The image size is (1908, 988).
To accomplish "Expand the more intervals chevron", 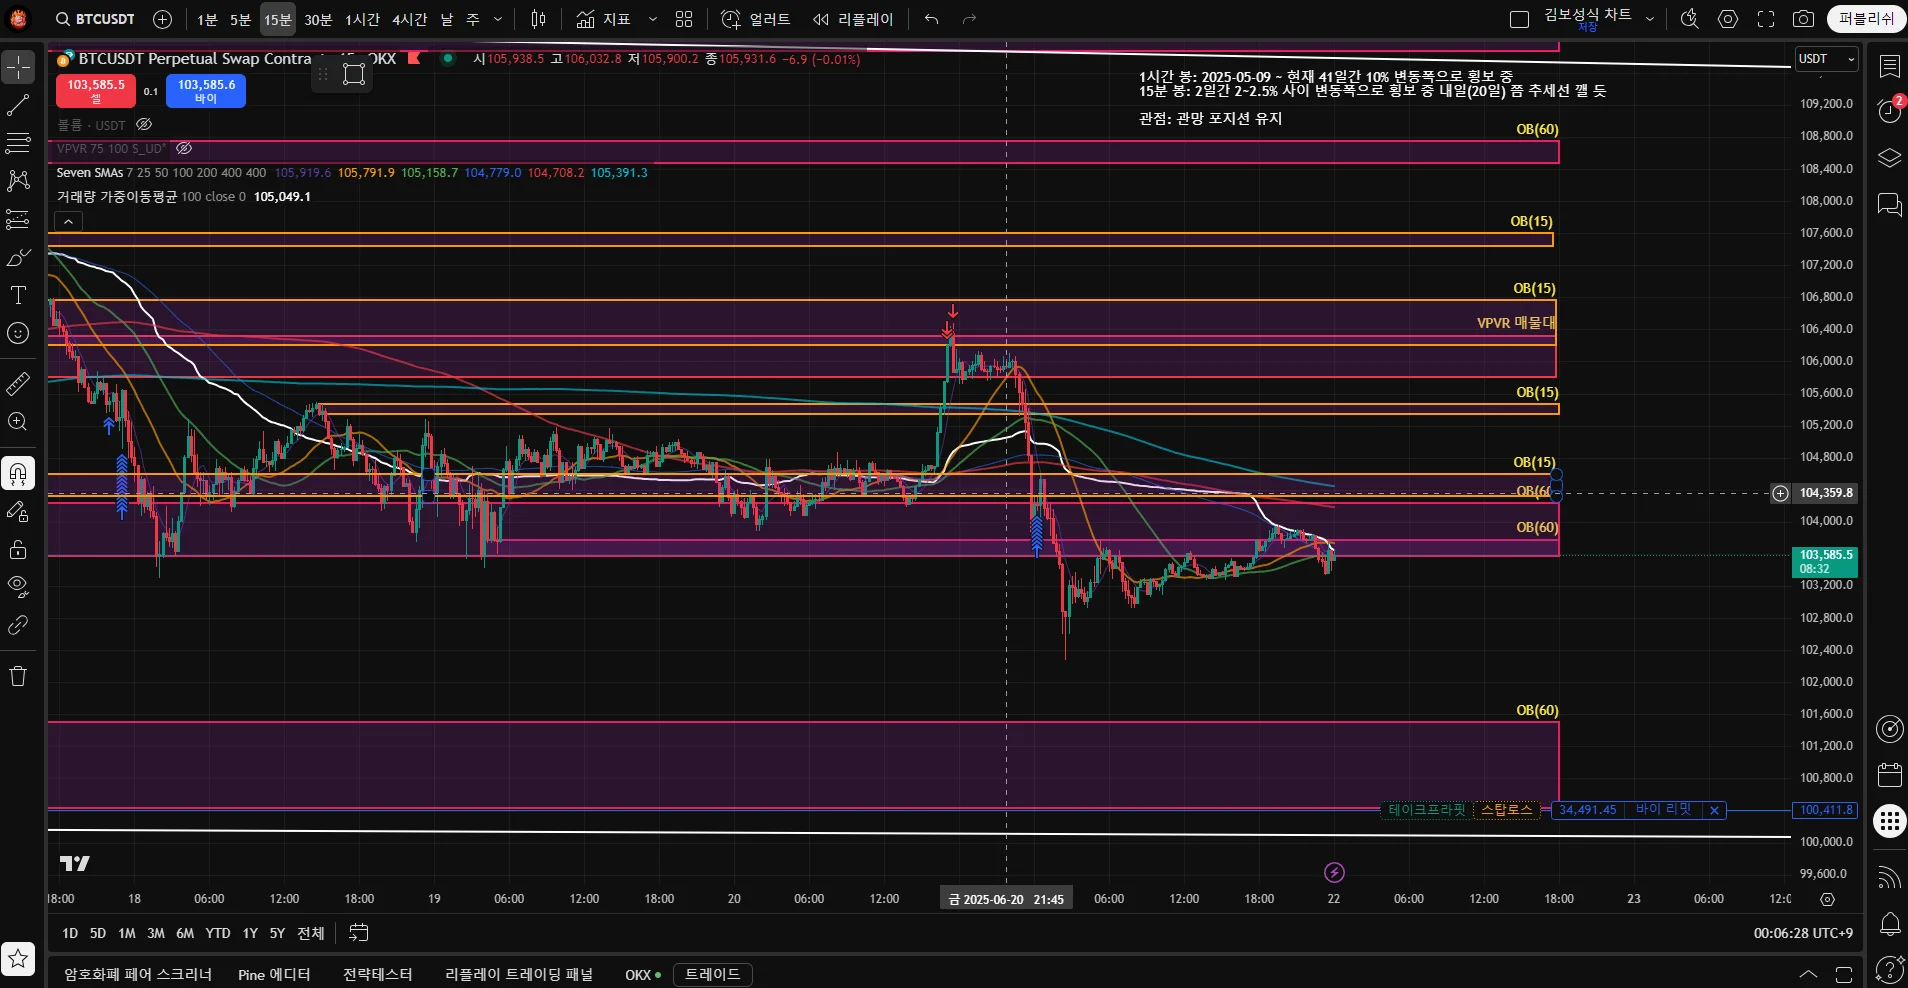I will click(498, 19).
